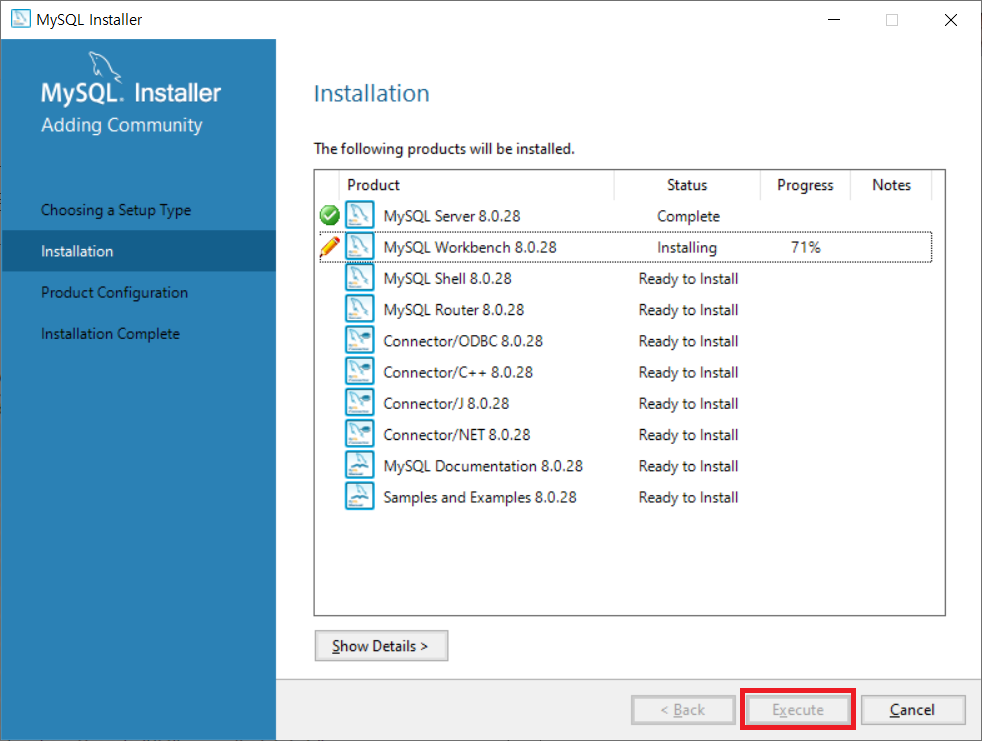This screenshot has width=982, height=741.
Task: Click the MySQL Router 8.0.28 product icon
Action: point(359,309)
